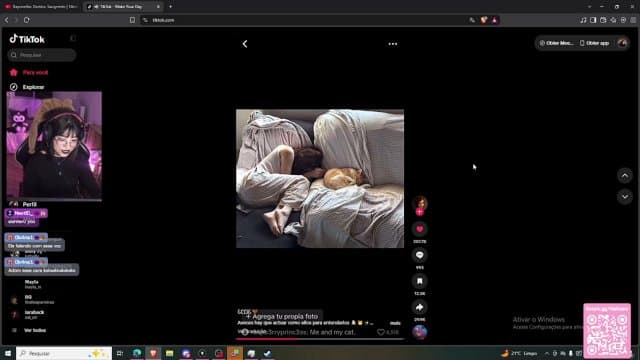Seek on the red video progress bar
Viewport: 640px width, 360px height.
point(320,339)
